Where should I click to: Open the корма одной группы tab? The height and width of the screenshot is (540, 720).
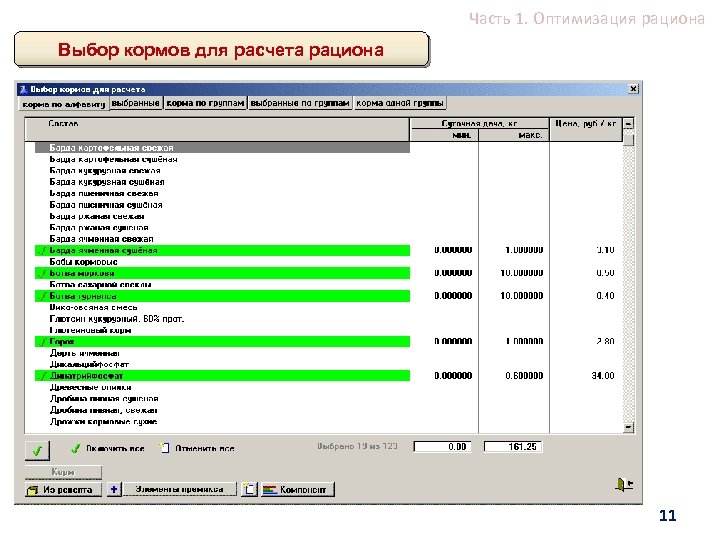click(x=399, y=103)
